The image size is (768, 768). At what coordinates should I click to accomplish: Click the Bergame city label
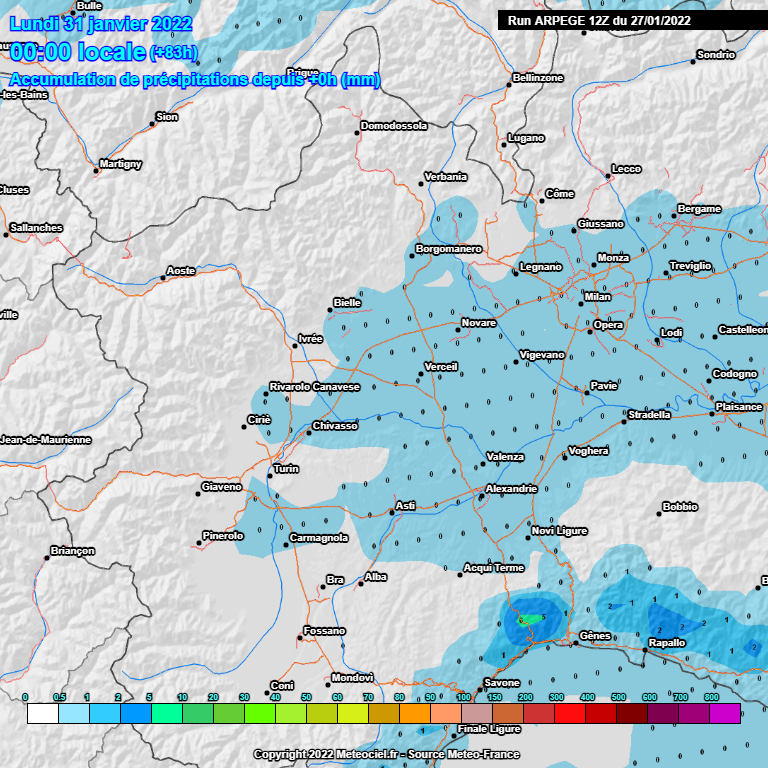pos(699,209)
